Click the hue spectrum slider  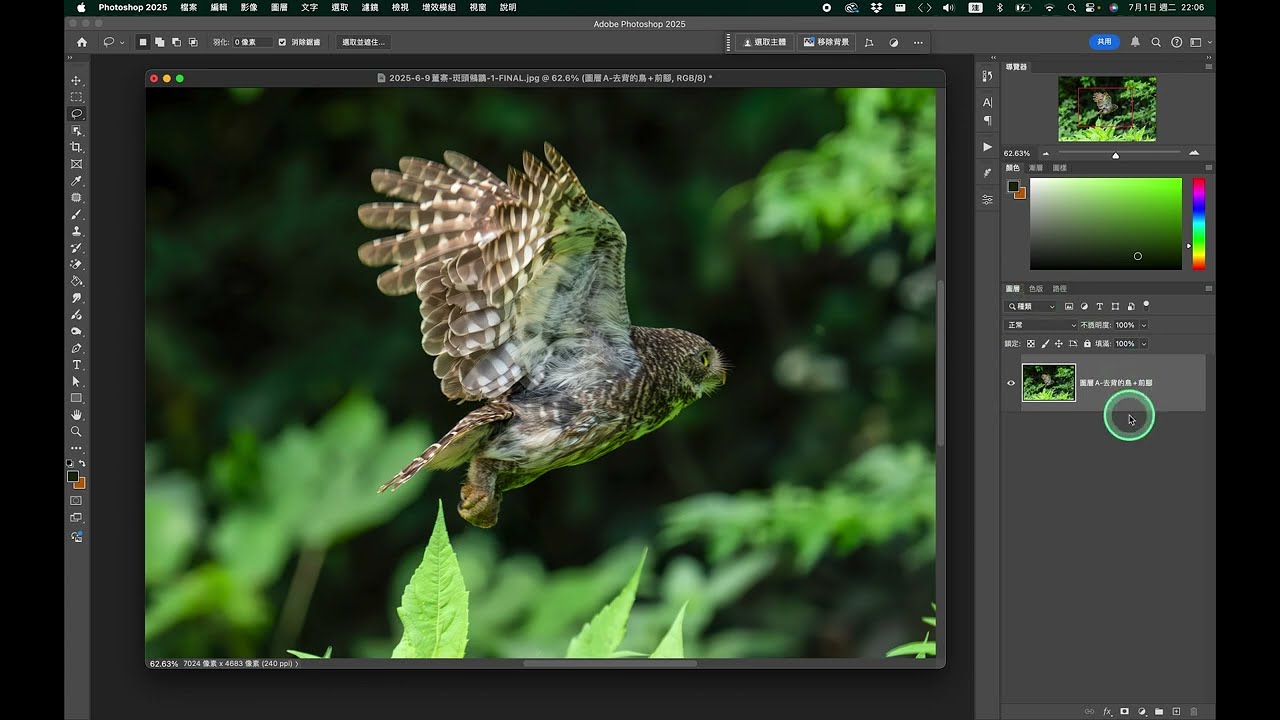1198,224
